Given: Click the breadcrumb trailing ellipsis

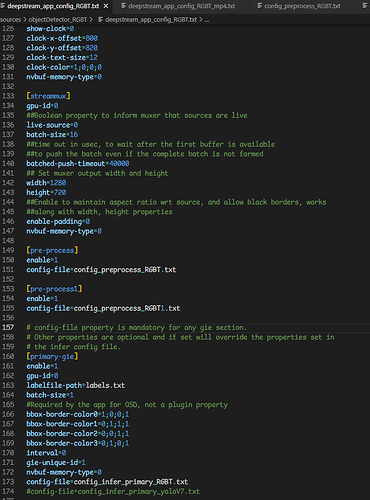Looking at the screenshot, I should click(207, 20).
